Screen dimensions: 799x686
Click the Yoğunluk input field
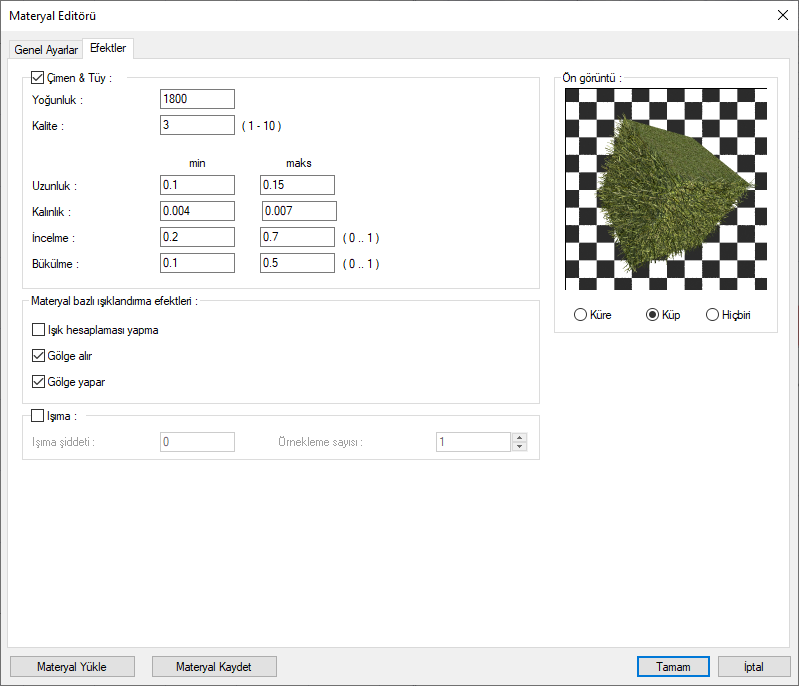[197, 99]
